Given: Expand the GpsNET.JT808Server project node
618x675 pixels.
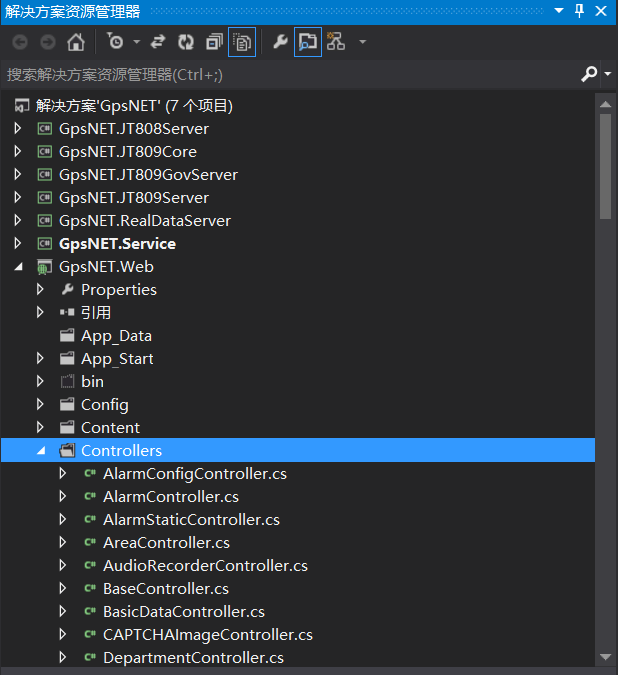Looking at the screenshot, I should pyautogui.click(x=18, y=128).
